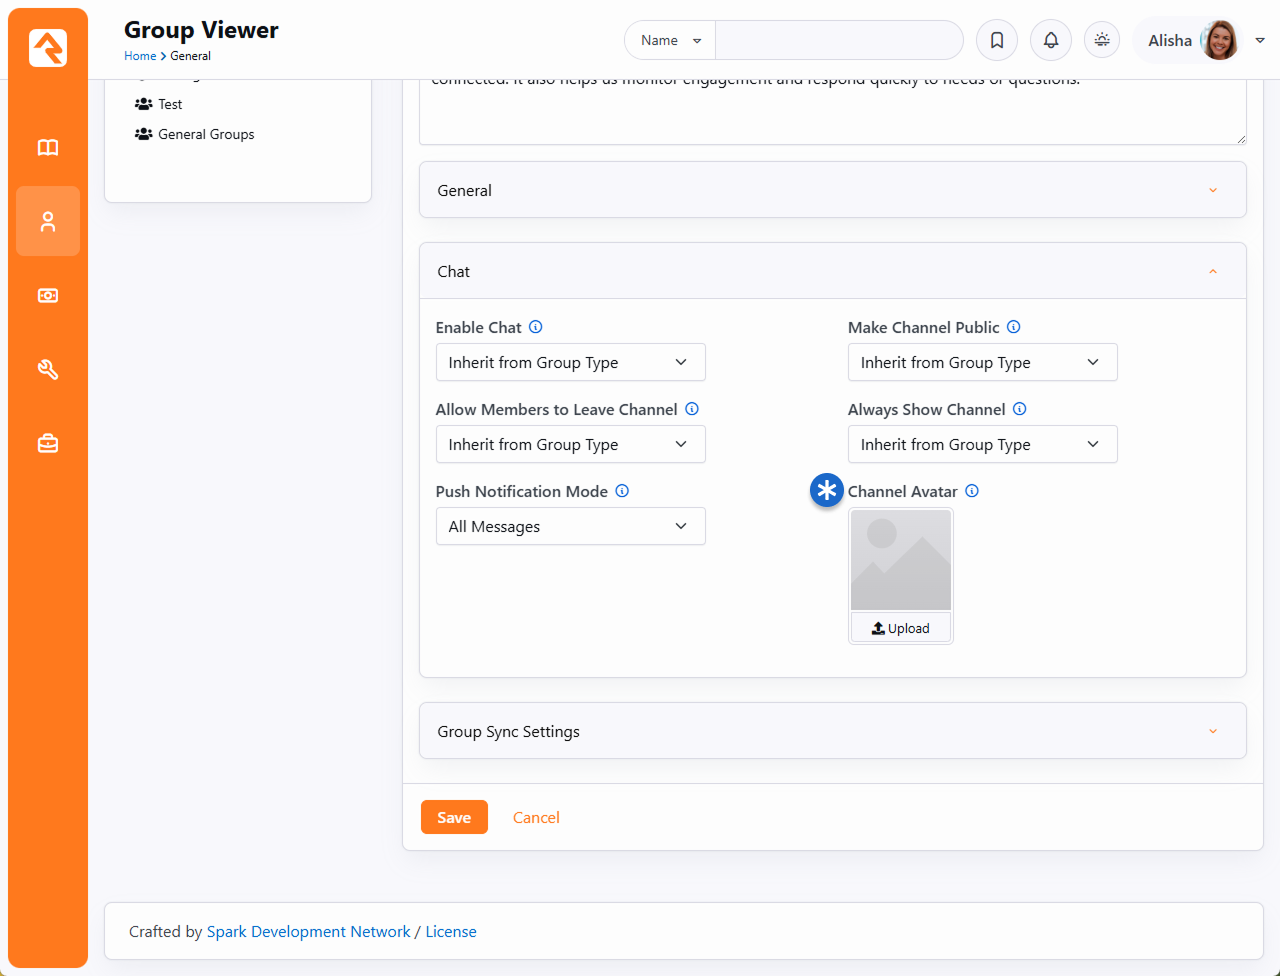Open the notifications bell
This screenshot has height=976, width=1280.
tap(1051, 40)
